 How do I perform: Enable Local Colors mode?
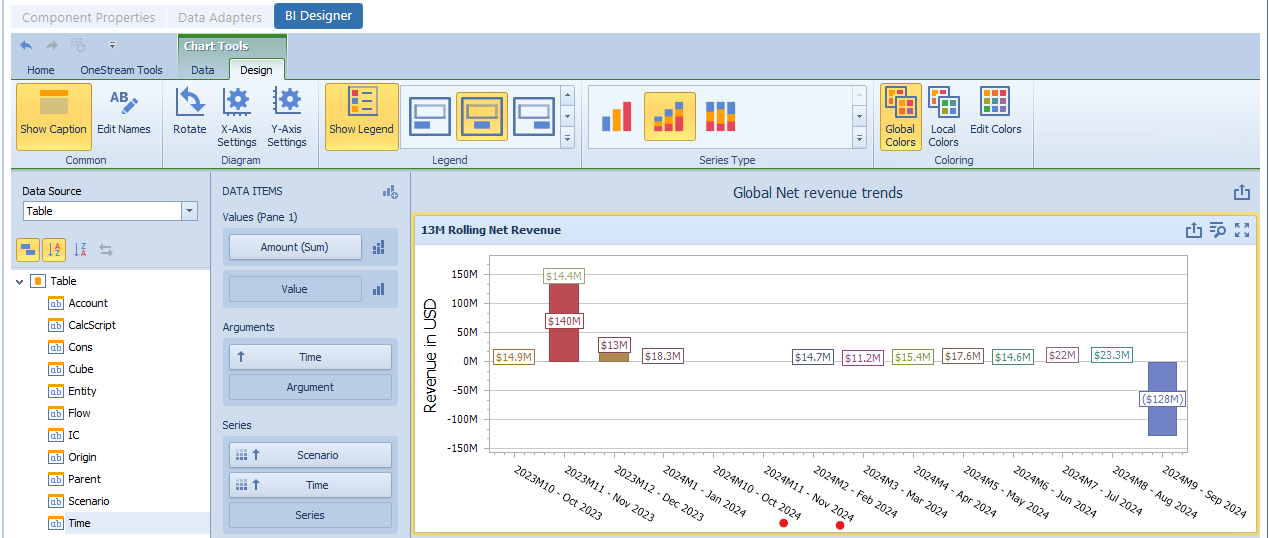pos(943,116)
